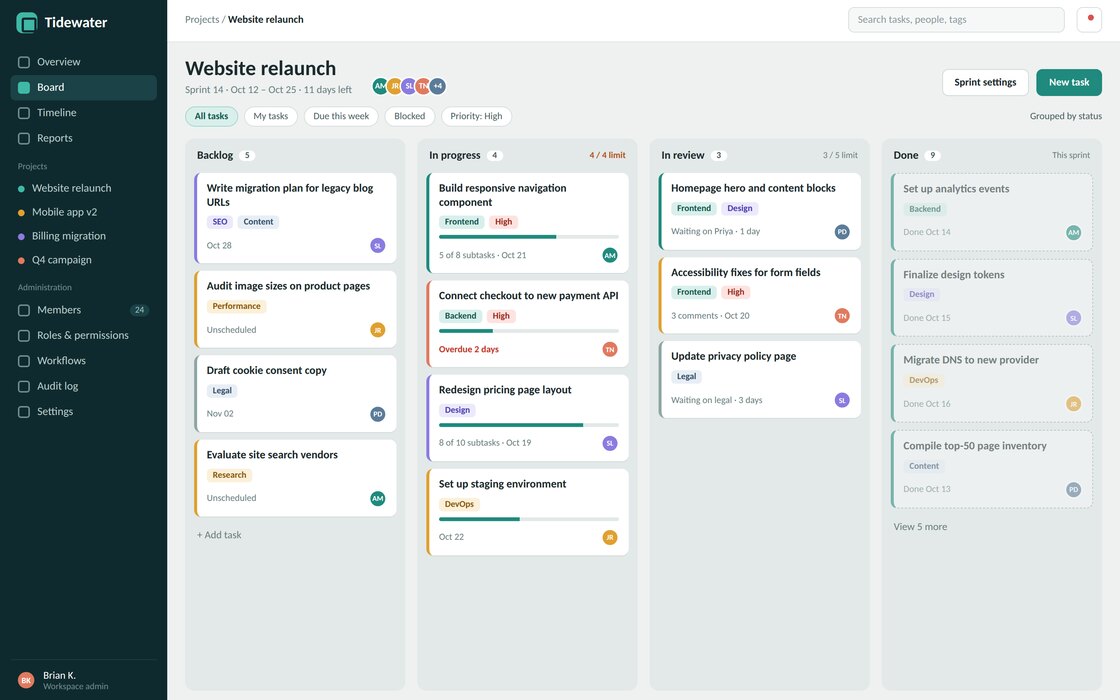Click SL avatar on the migration plan card
This screenshot has height=700, width=1120.
pos(378,246)
